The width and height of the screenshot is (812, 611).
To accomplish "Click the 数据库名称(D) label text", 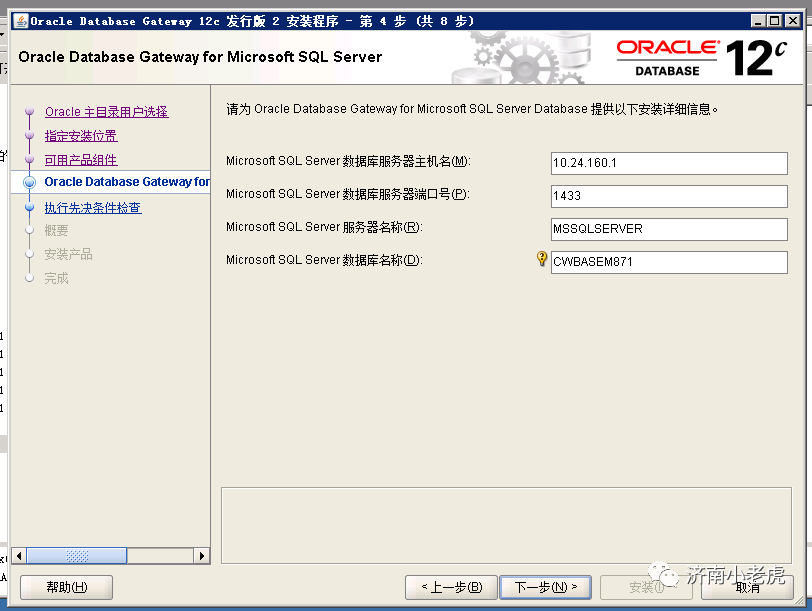I will [324, 260].
